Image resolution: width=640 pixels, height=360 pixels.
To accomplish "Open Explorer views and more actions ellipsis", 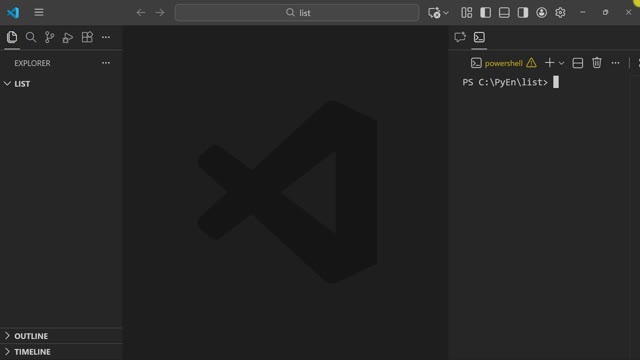I will [106, 63].
